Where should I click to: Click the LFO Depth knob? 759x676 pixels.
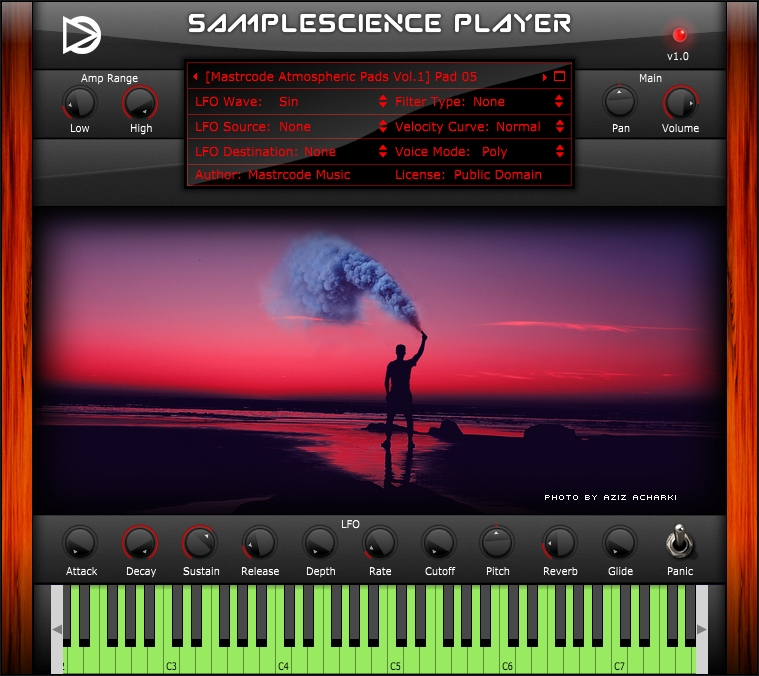[x=319, y=543]
